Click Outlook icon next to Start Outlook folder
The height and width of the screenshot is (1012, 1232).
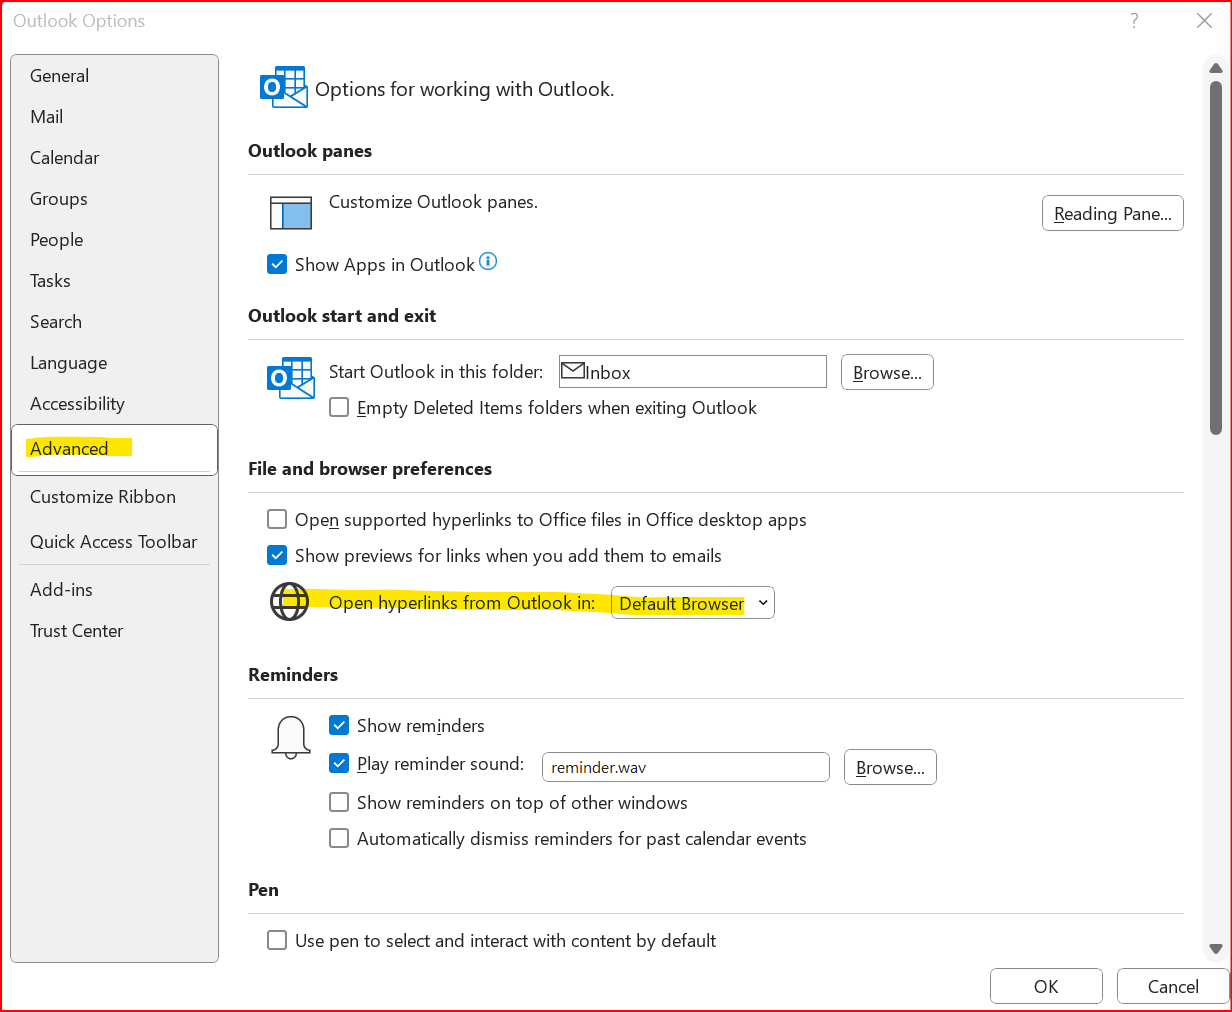(291, 378)
